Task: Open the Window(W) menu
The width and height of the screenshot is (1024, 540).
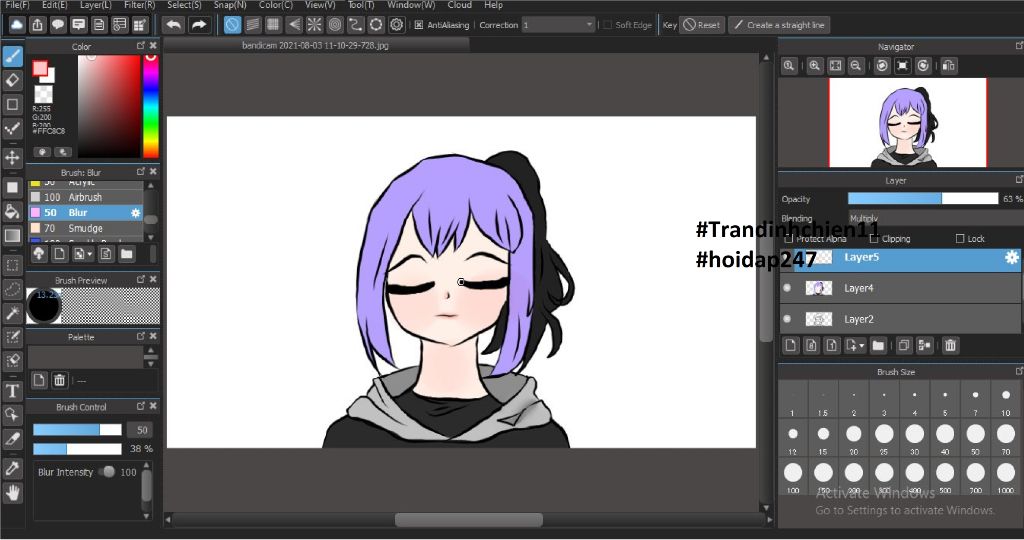Action: click(411, 5)
